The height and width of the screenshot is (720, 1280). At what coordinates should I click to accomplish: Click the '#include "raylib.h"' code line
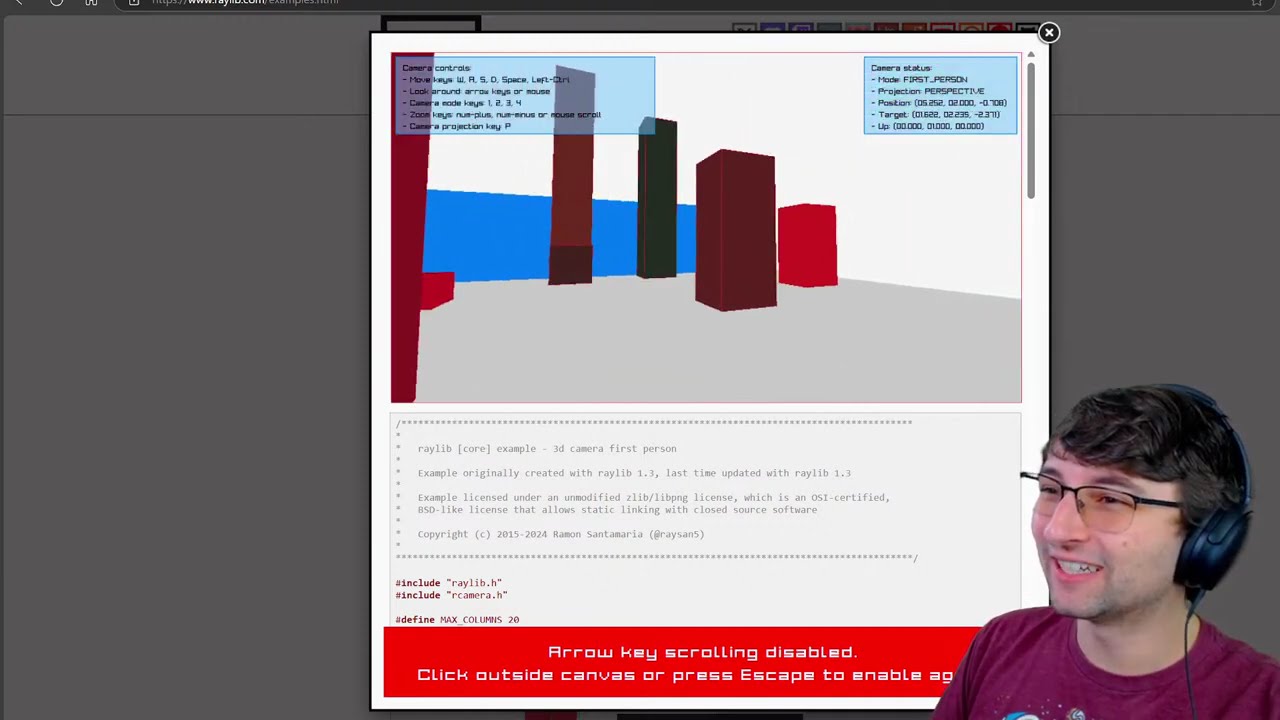[448, 583]
